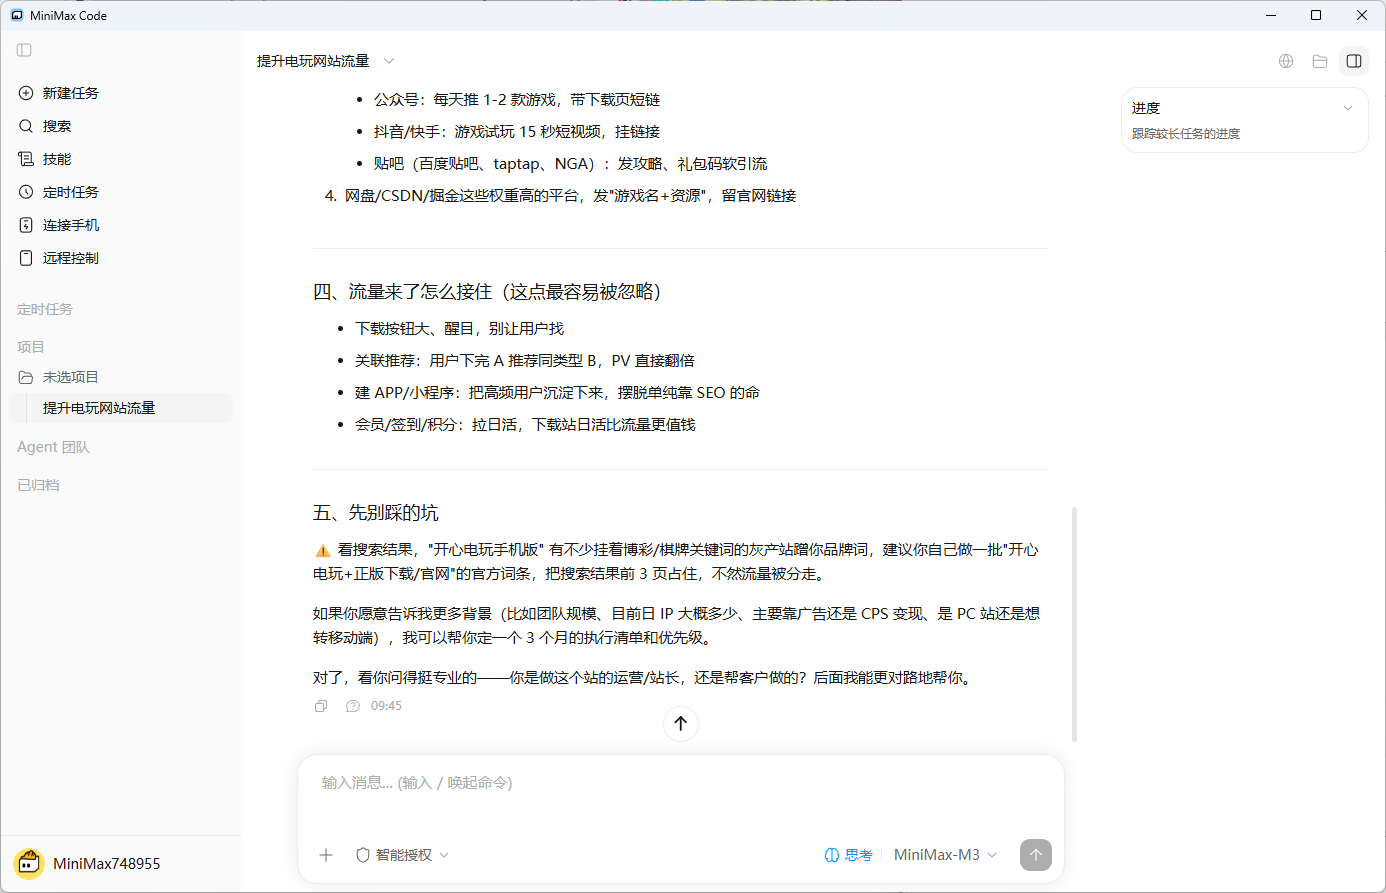
Task: Click the search magnifier icon
Action: click(26, 126)
